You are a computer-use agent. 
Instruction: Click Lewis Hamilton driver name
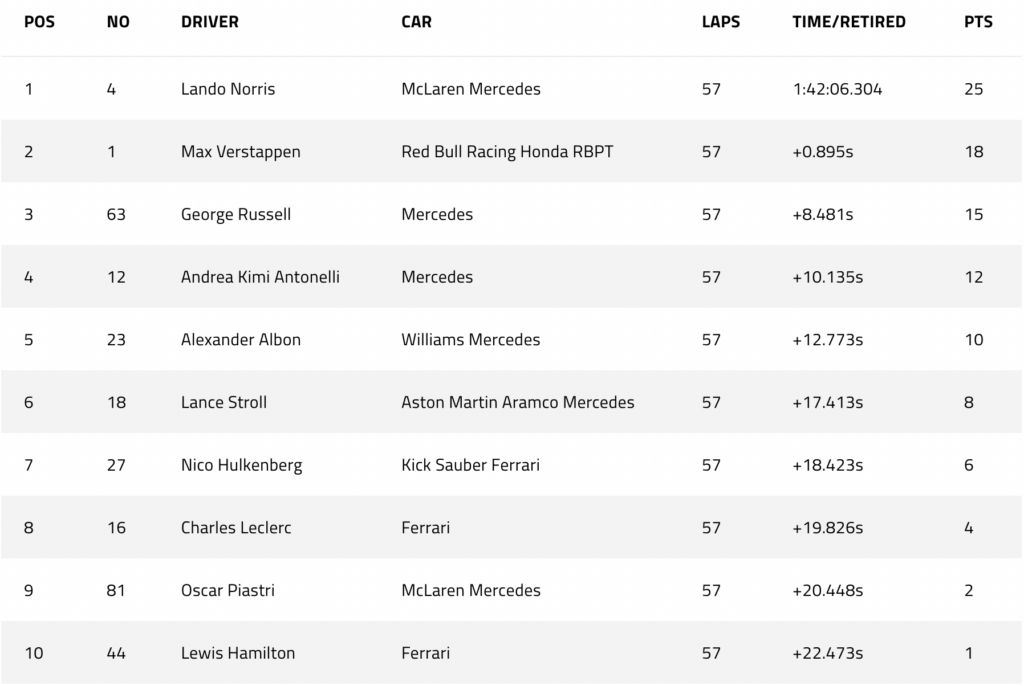pyautogui.click(x=238, y=653)
